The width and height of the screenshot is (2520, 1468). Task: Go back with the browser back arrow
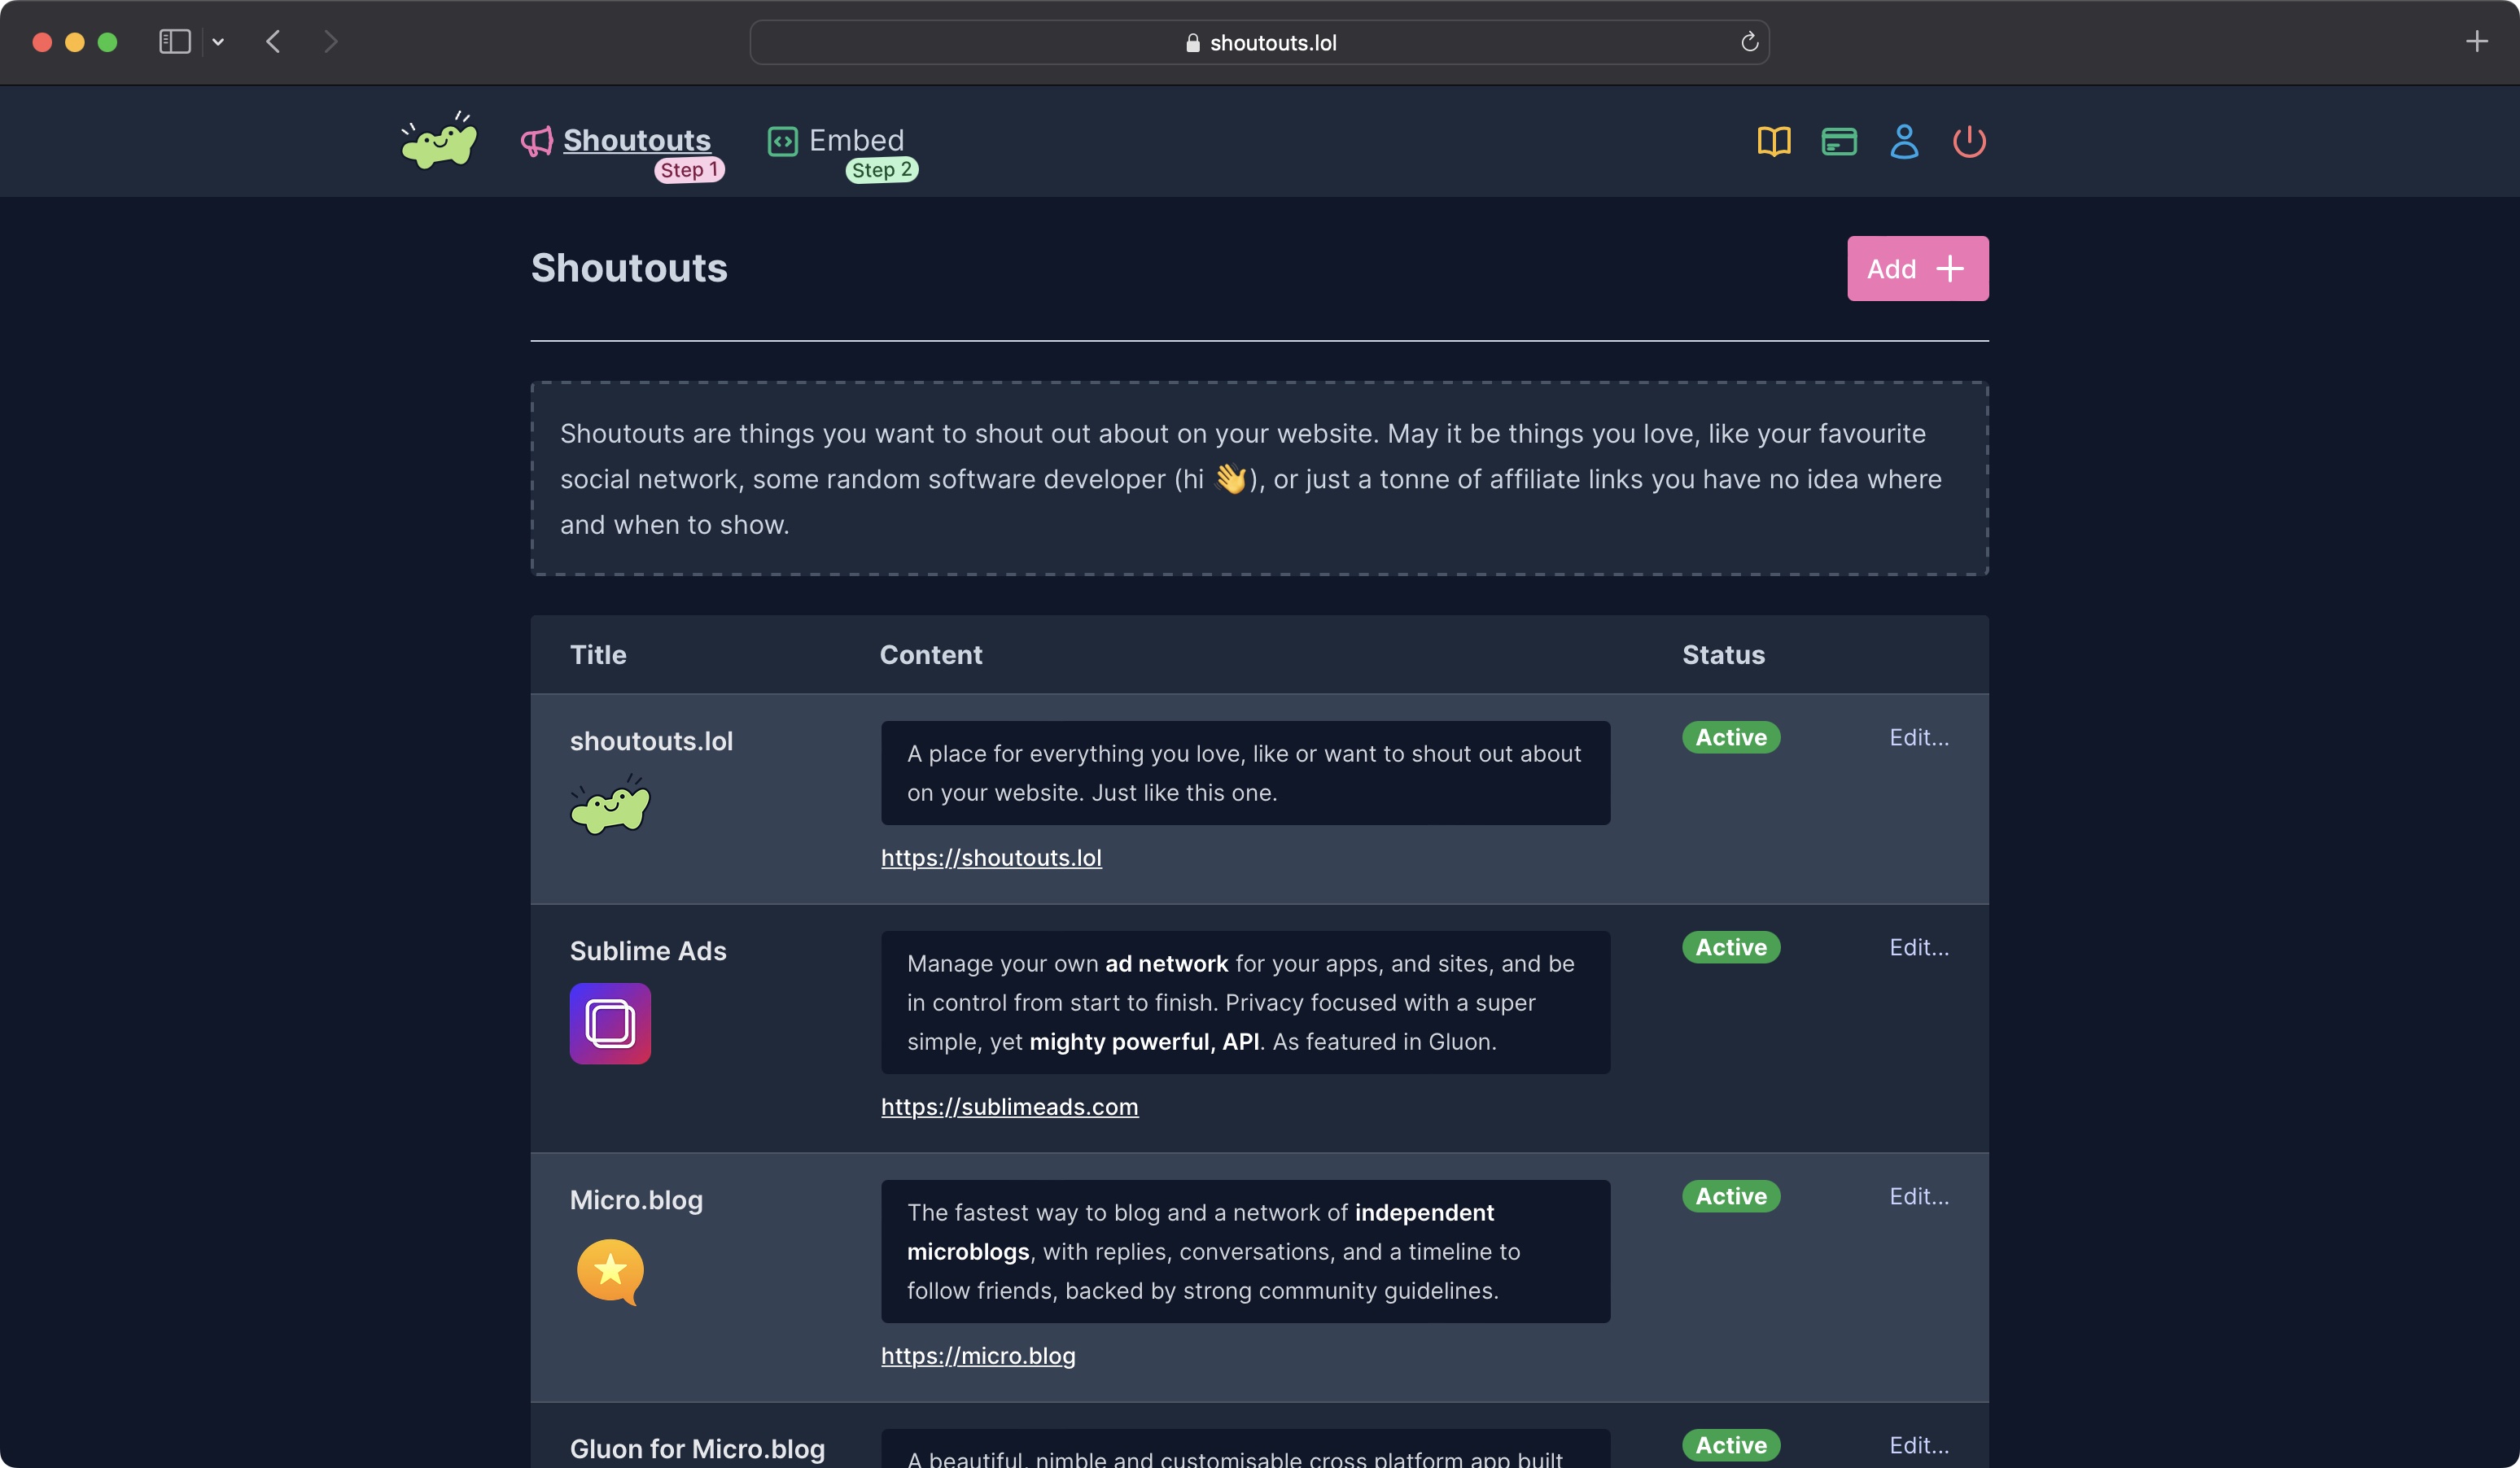[x=273, y=42]
